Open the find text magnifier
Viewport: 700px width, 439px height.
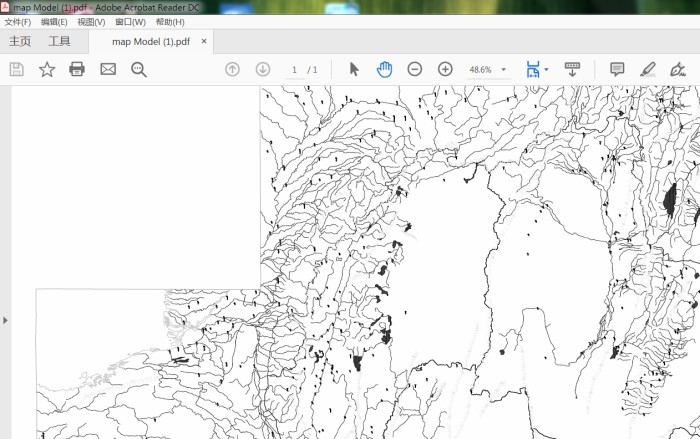[138, 70]
